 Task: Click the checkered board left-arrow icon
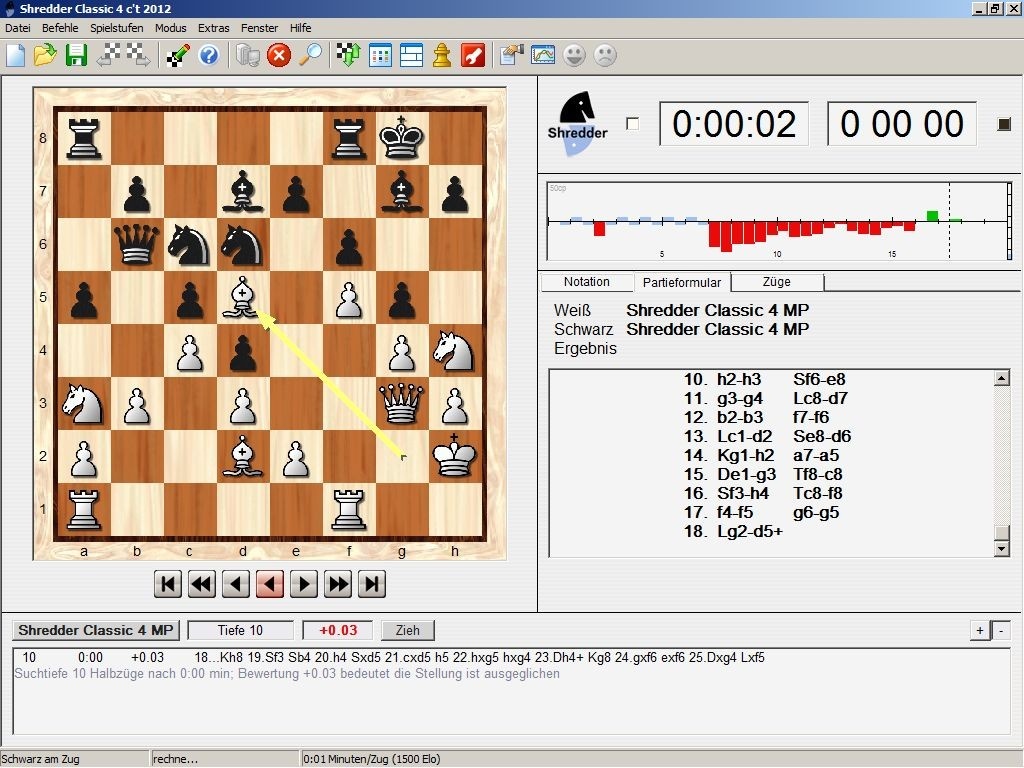(108, 56)
